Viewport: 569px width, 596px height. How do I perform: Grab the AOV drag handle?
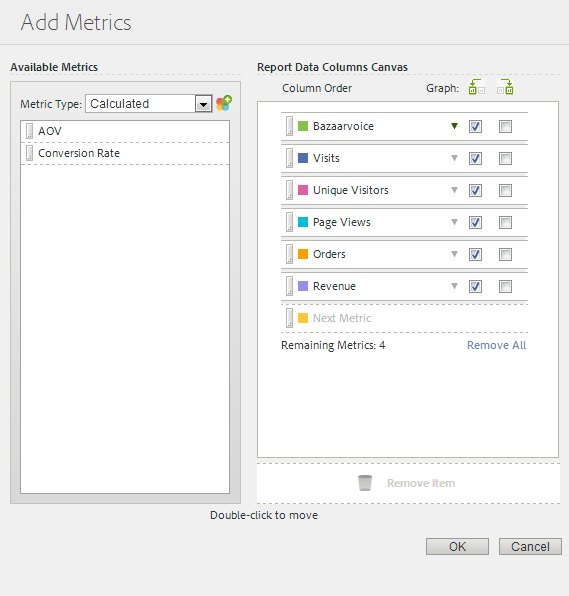point(29,131)
